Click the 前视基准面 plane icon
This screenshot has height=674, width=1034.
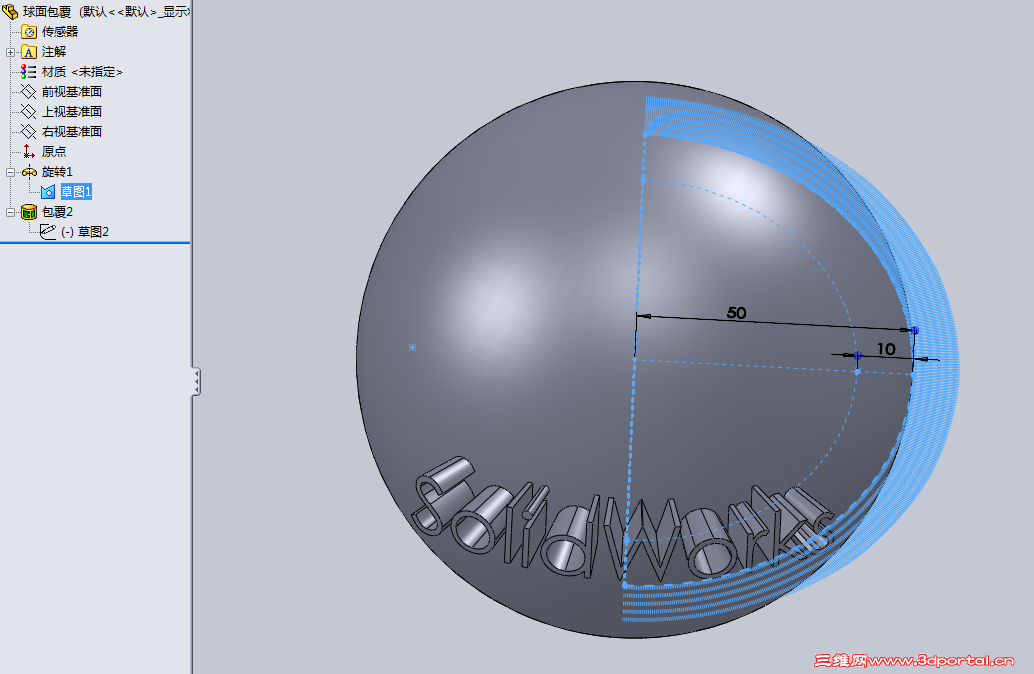pos(28,92)
